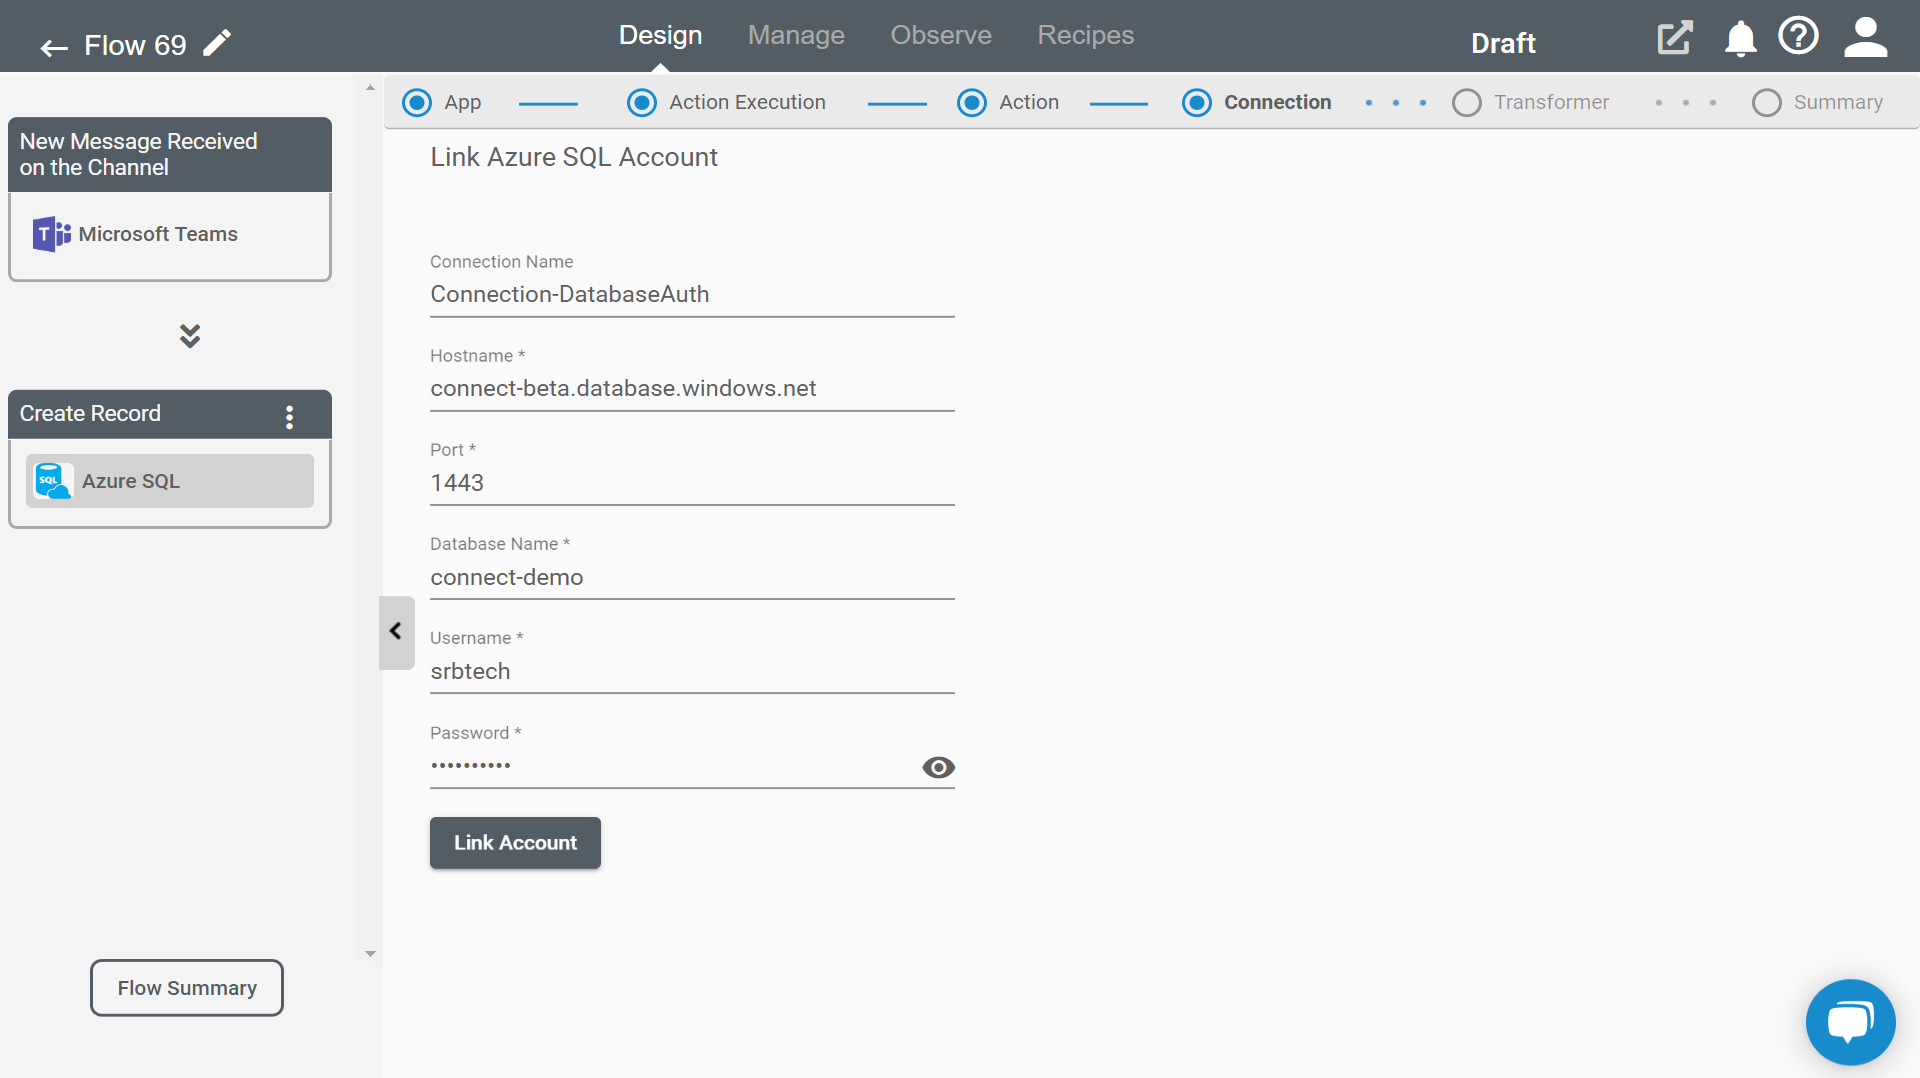Click the Database Name input field
The width and height of the screenshot is (1920, 1078).
[692, 578]
